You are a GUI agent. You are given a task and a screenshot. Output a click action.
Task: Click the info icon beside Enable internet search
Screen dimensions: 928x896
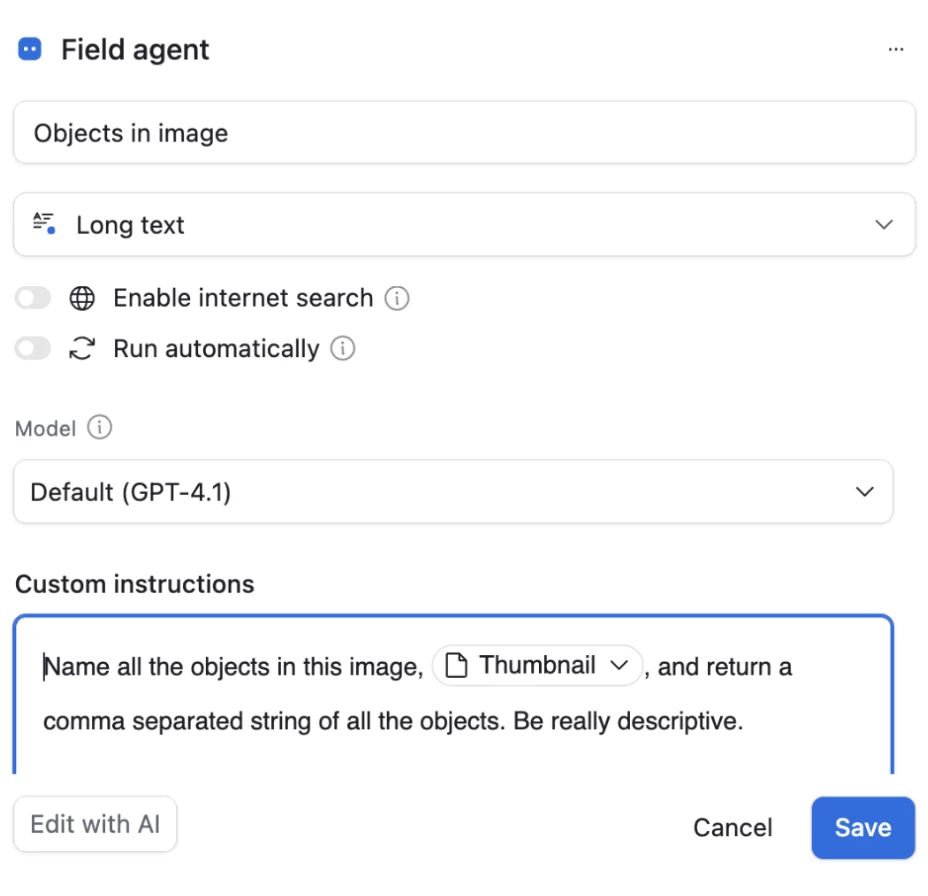pyautogui.click(x=397, y=298)
